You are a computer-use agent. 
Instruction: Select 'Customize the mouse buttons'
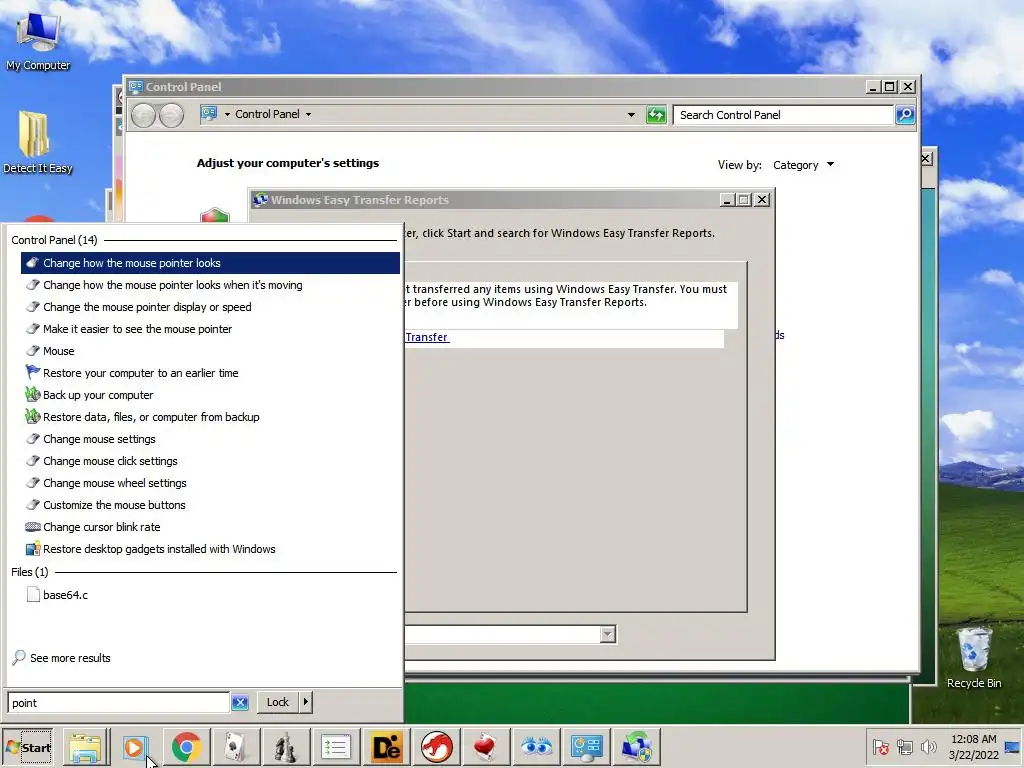point(210,505)
